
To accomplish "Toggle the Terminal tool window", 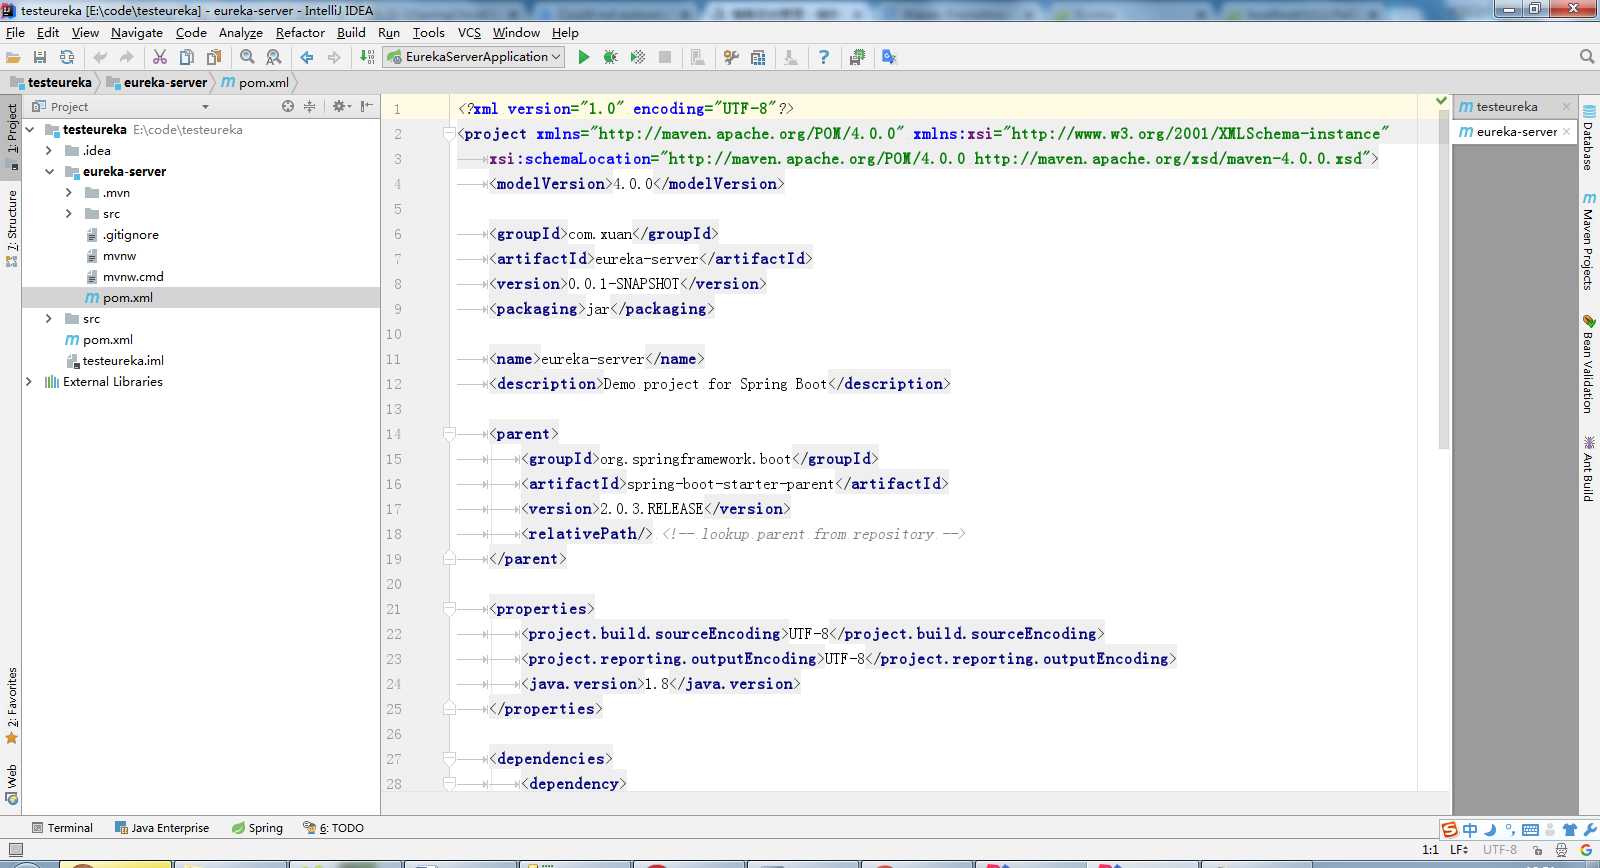I will (62, 828).
